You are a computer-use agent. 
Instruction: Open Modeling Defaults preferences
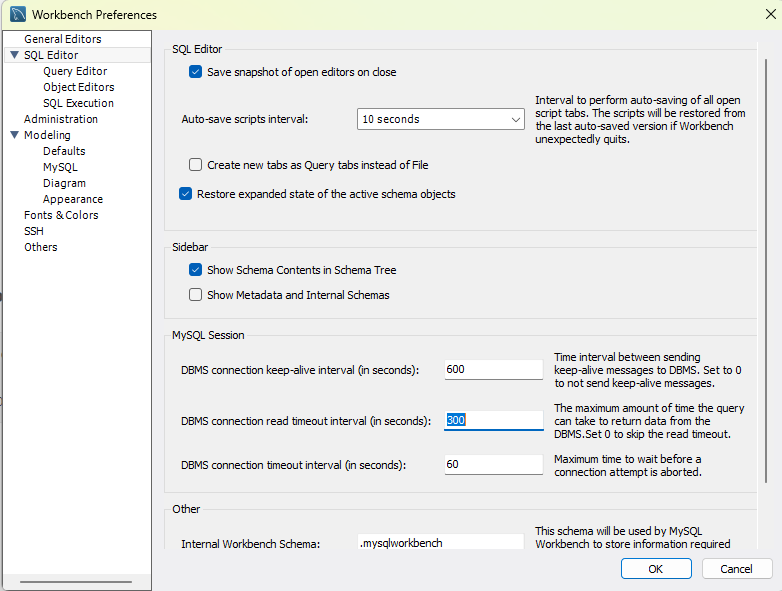(64, 151)
